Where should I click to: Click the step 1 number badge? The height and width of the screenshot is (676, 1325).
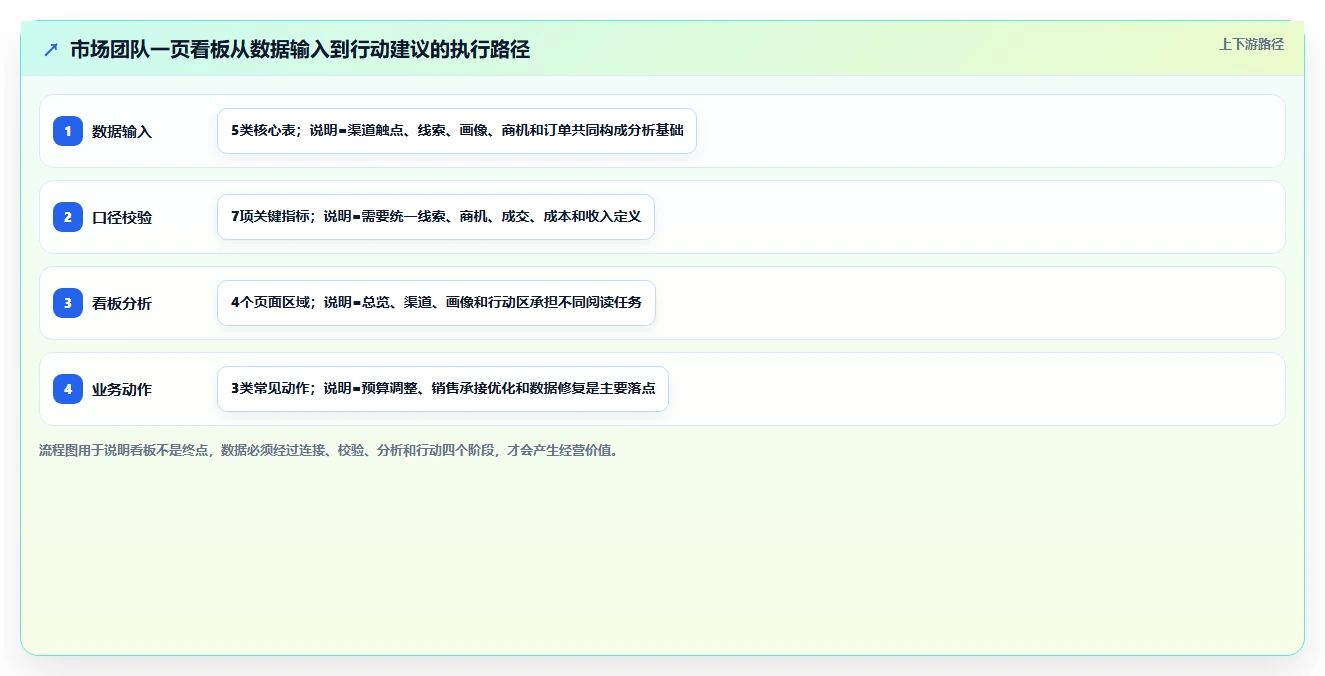tap(68, 131)
